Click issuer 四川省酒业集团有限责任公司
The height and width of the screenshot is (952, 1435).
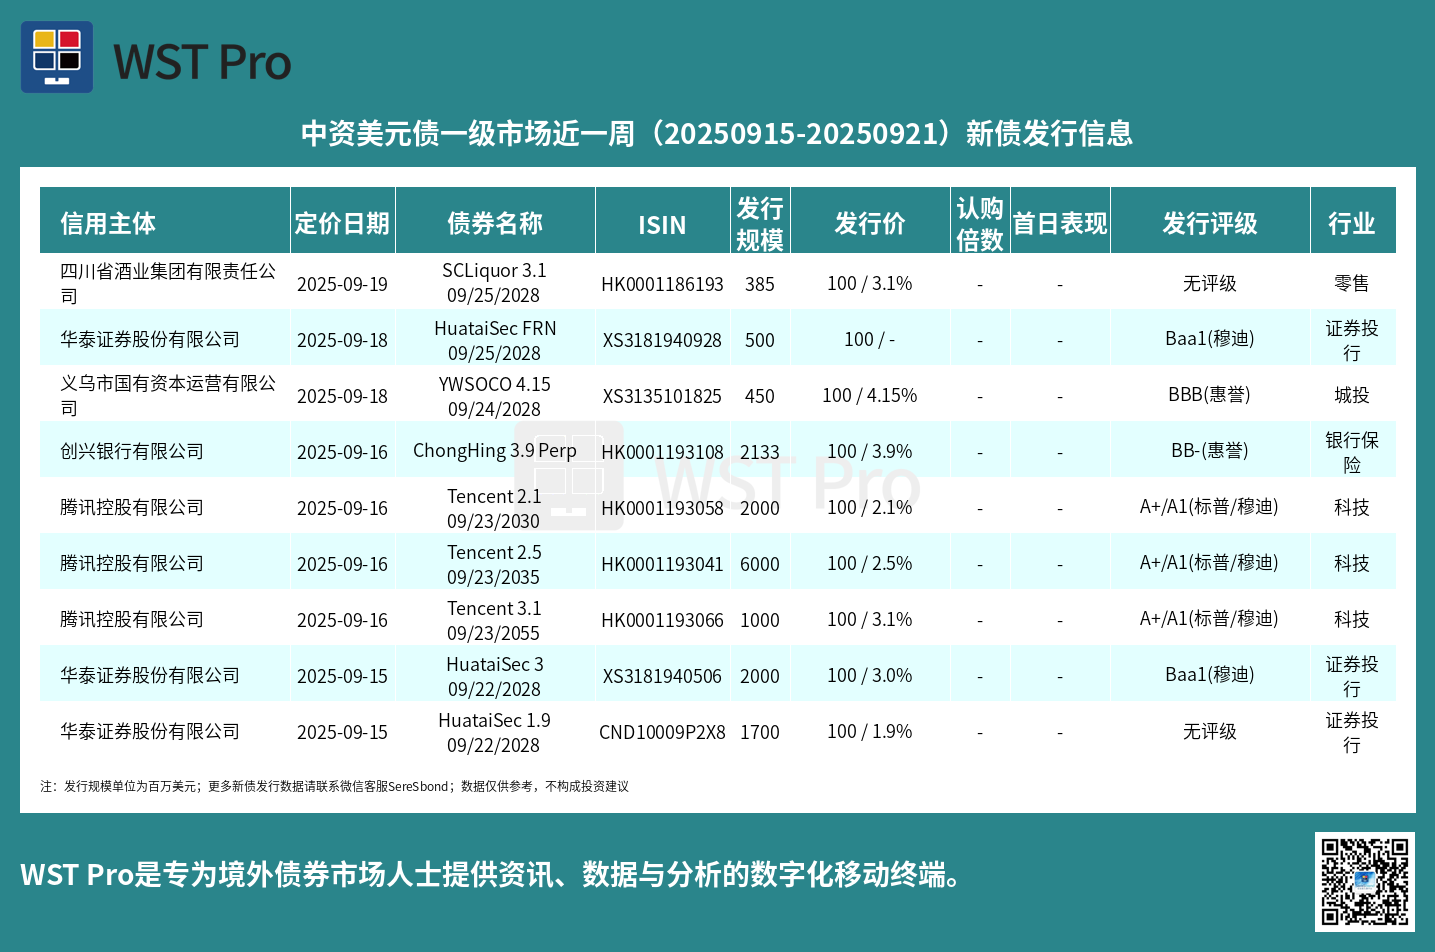pos(168,284)
